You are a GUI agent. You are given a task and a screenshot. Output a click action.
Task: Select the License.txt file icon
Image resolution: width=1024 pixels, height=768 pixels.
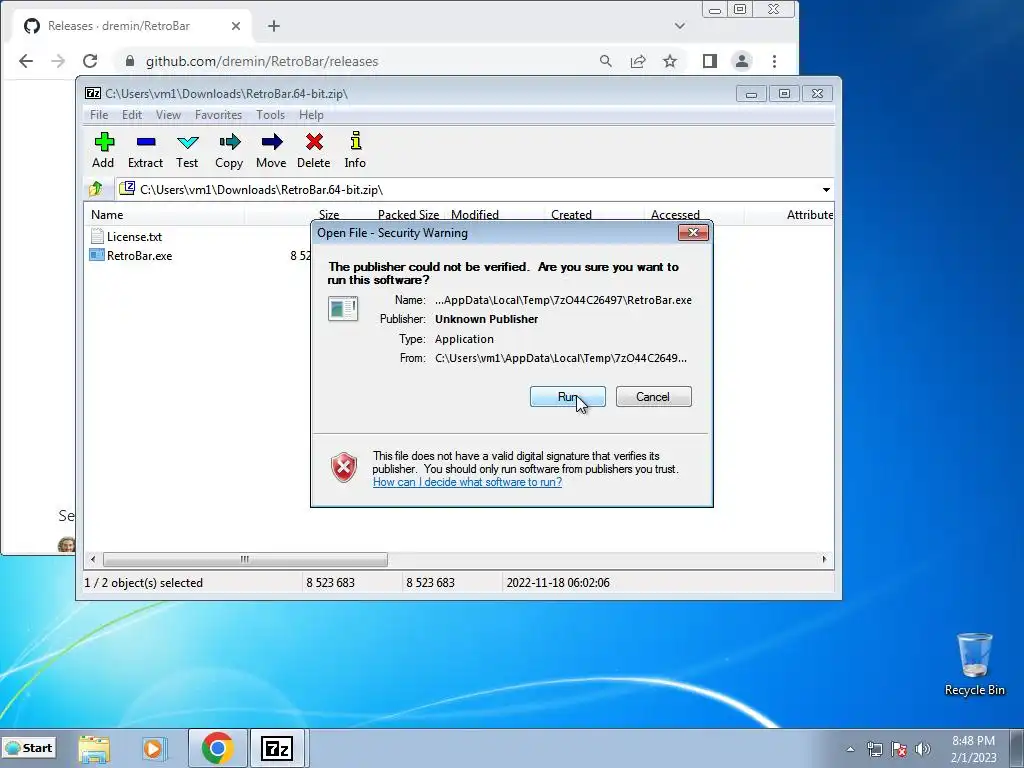[x=97, y=236]
